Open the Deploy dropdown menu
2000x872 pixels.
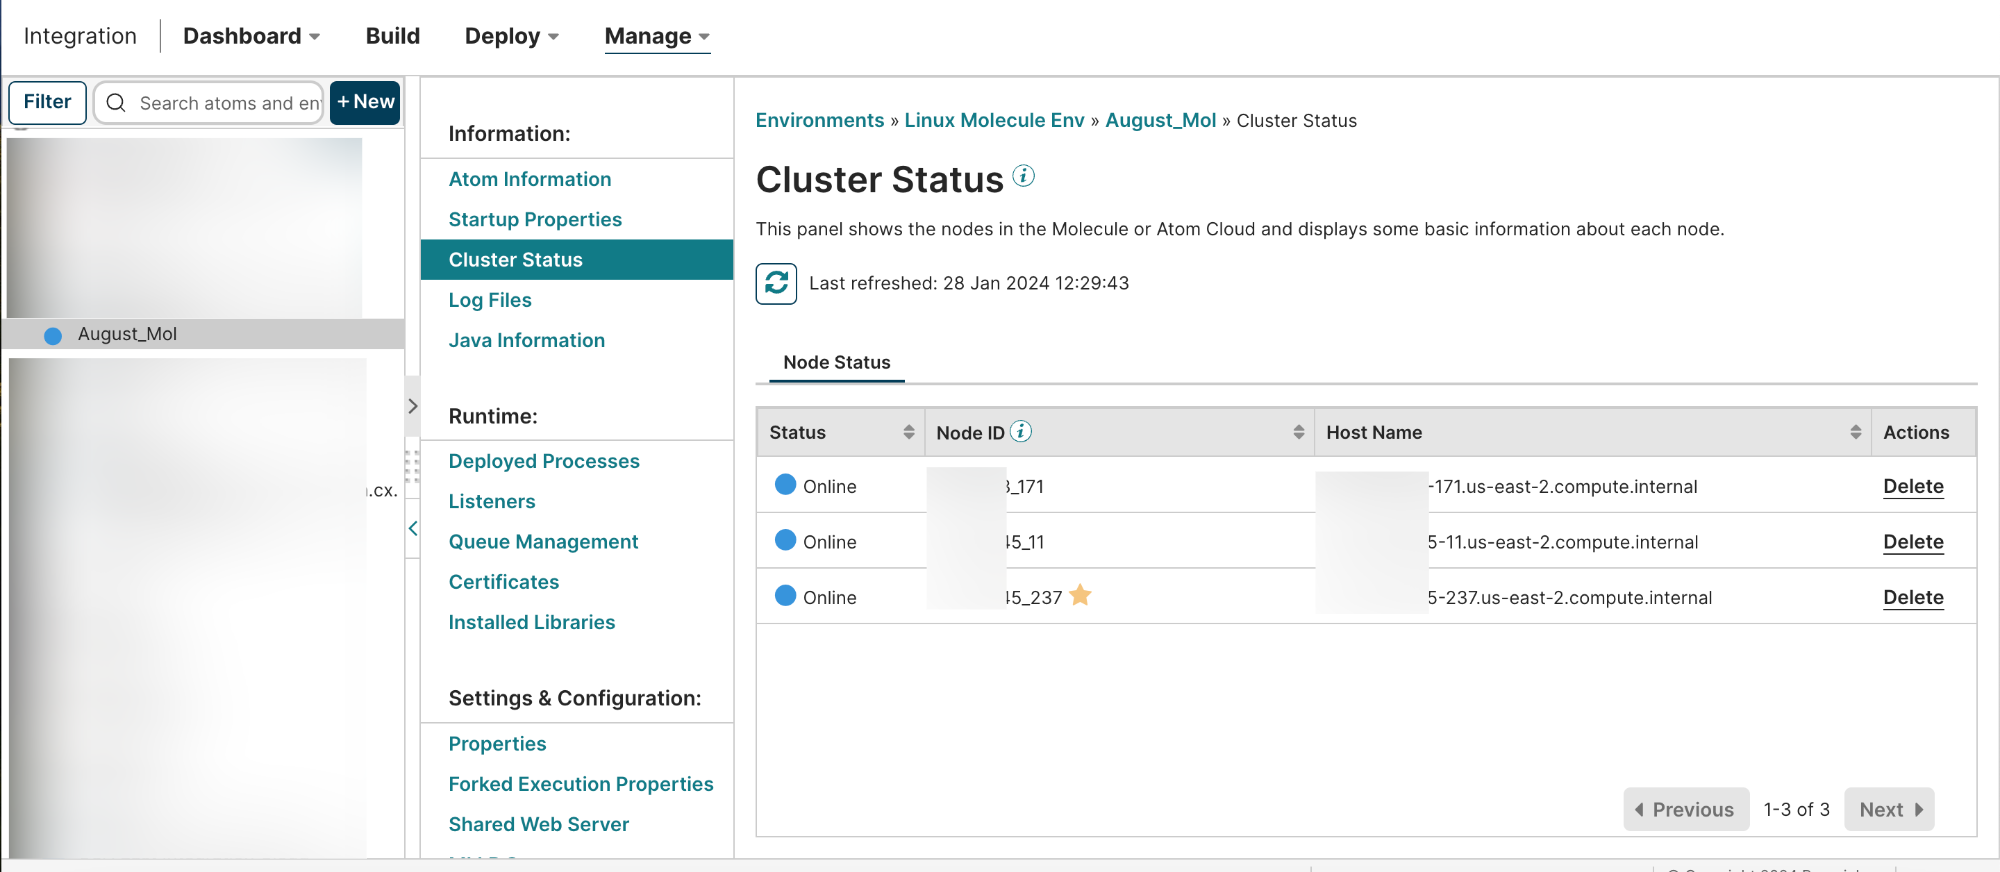[x=511, y=36]
